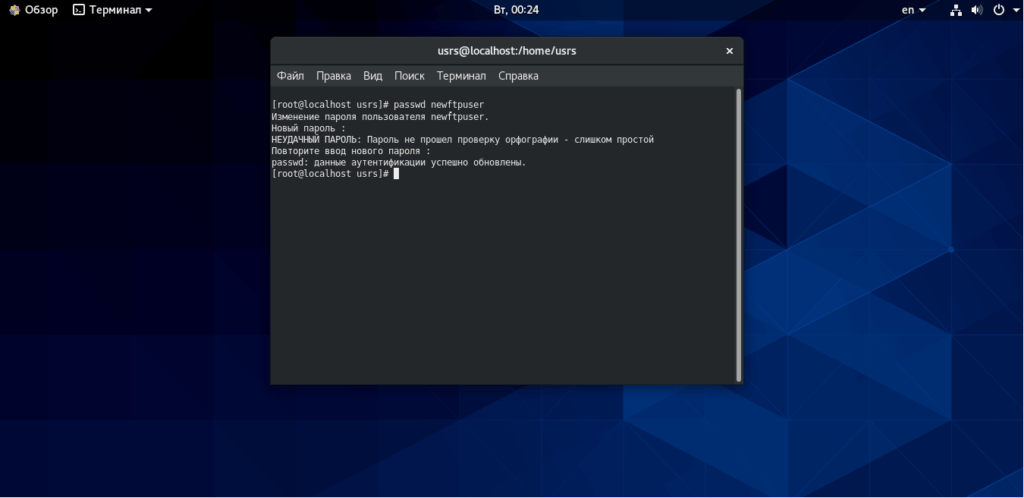Image resolution: width=1024 pixels, height=498 pixels.
Task: Close the terminal window
Action: point(729,51)
